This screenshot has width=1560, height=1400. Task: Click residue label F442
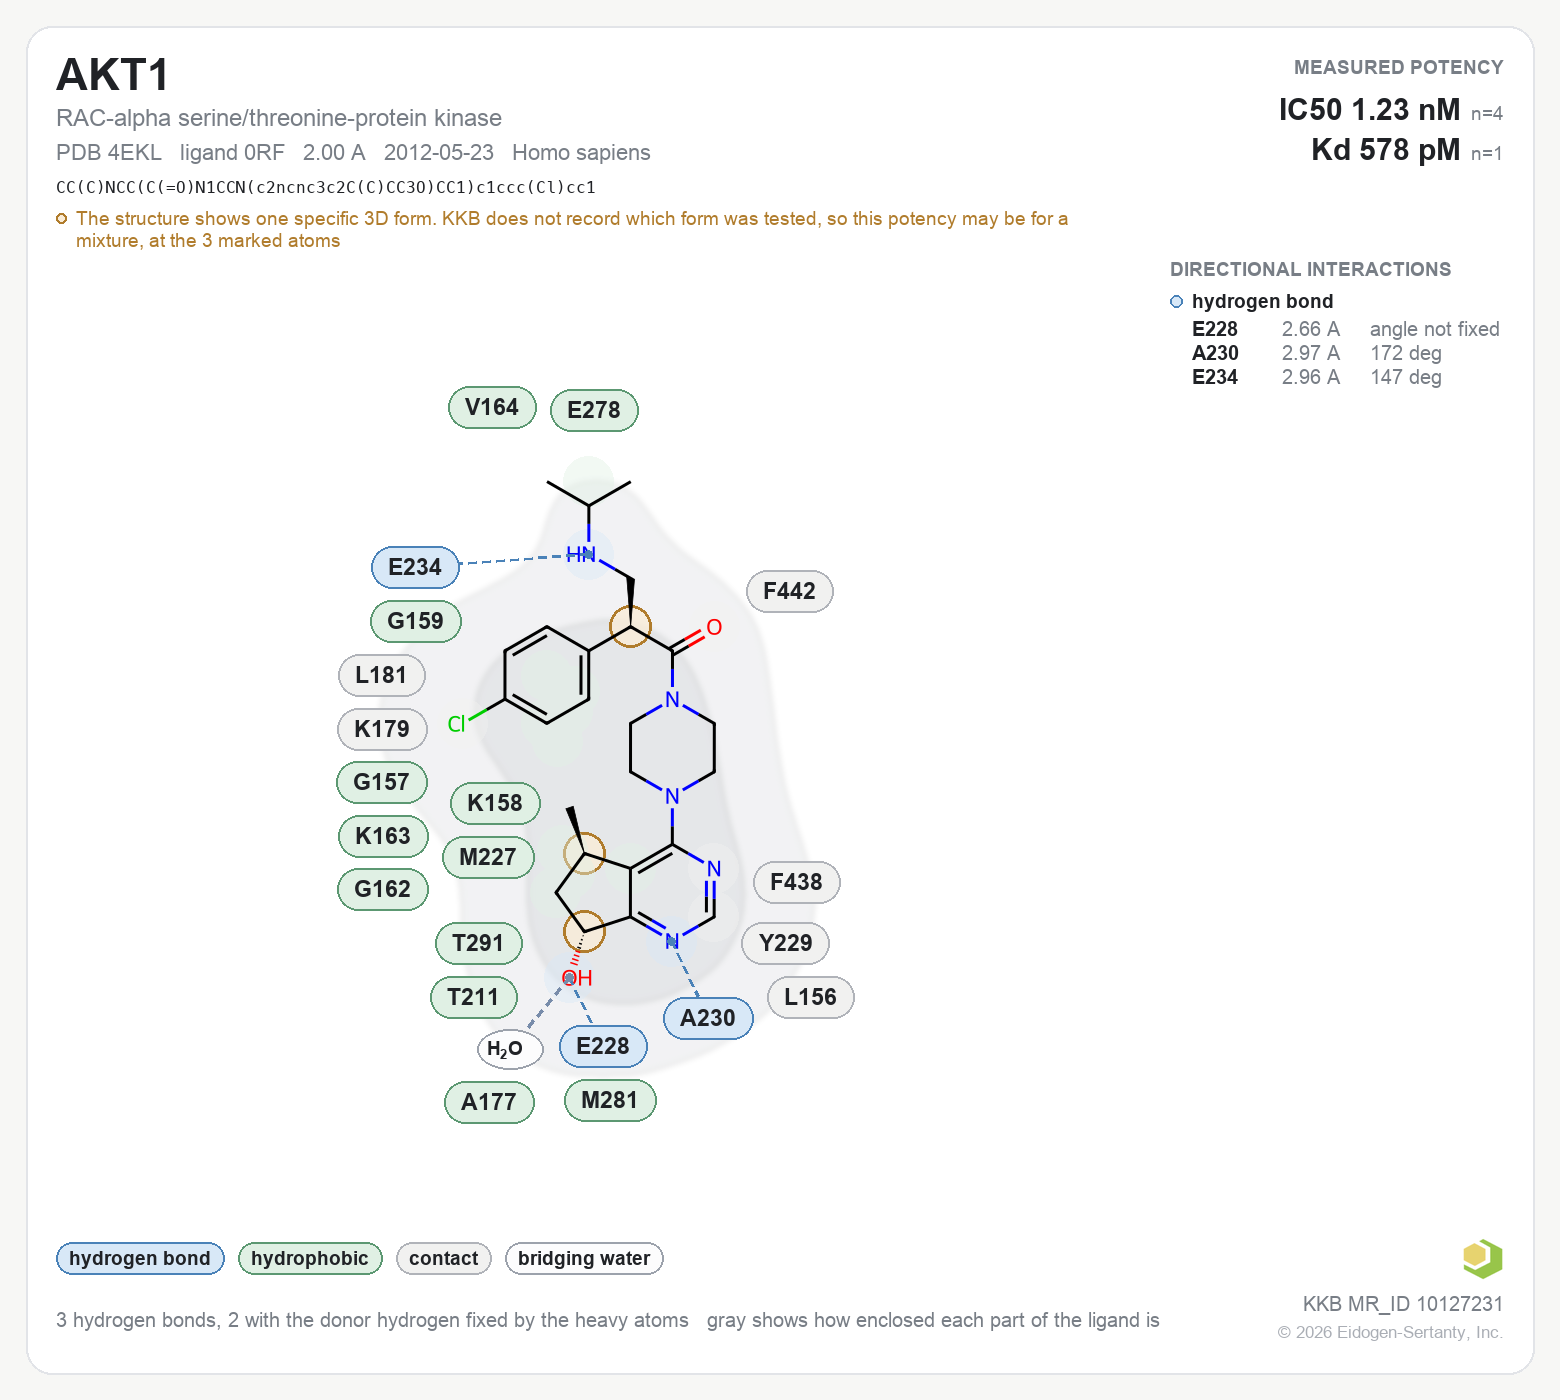pyautogui.click(x=790, y=591)
